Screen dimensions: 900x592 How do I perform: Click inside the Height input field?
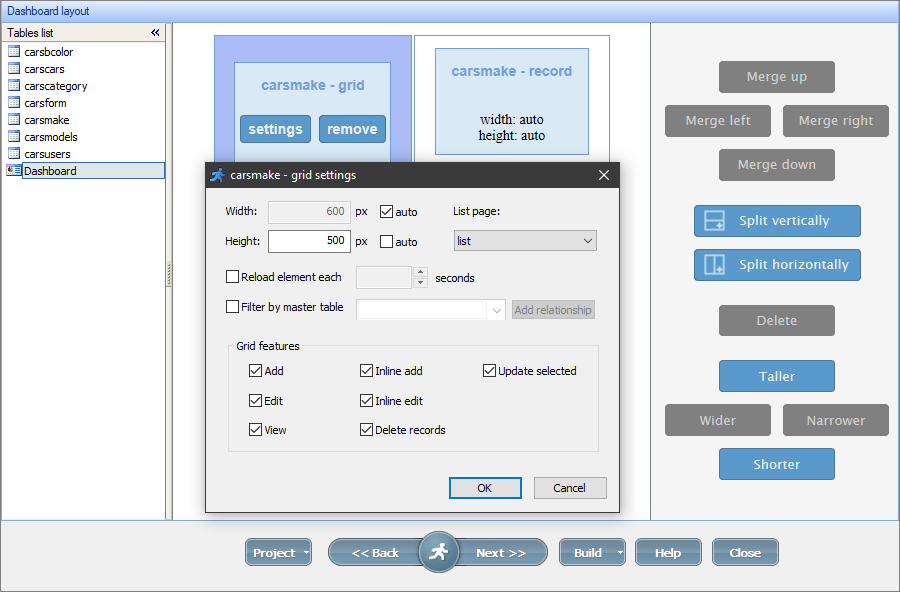310,241
